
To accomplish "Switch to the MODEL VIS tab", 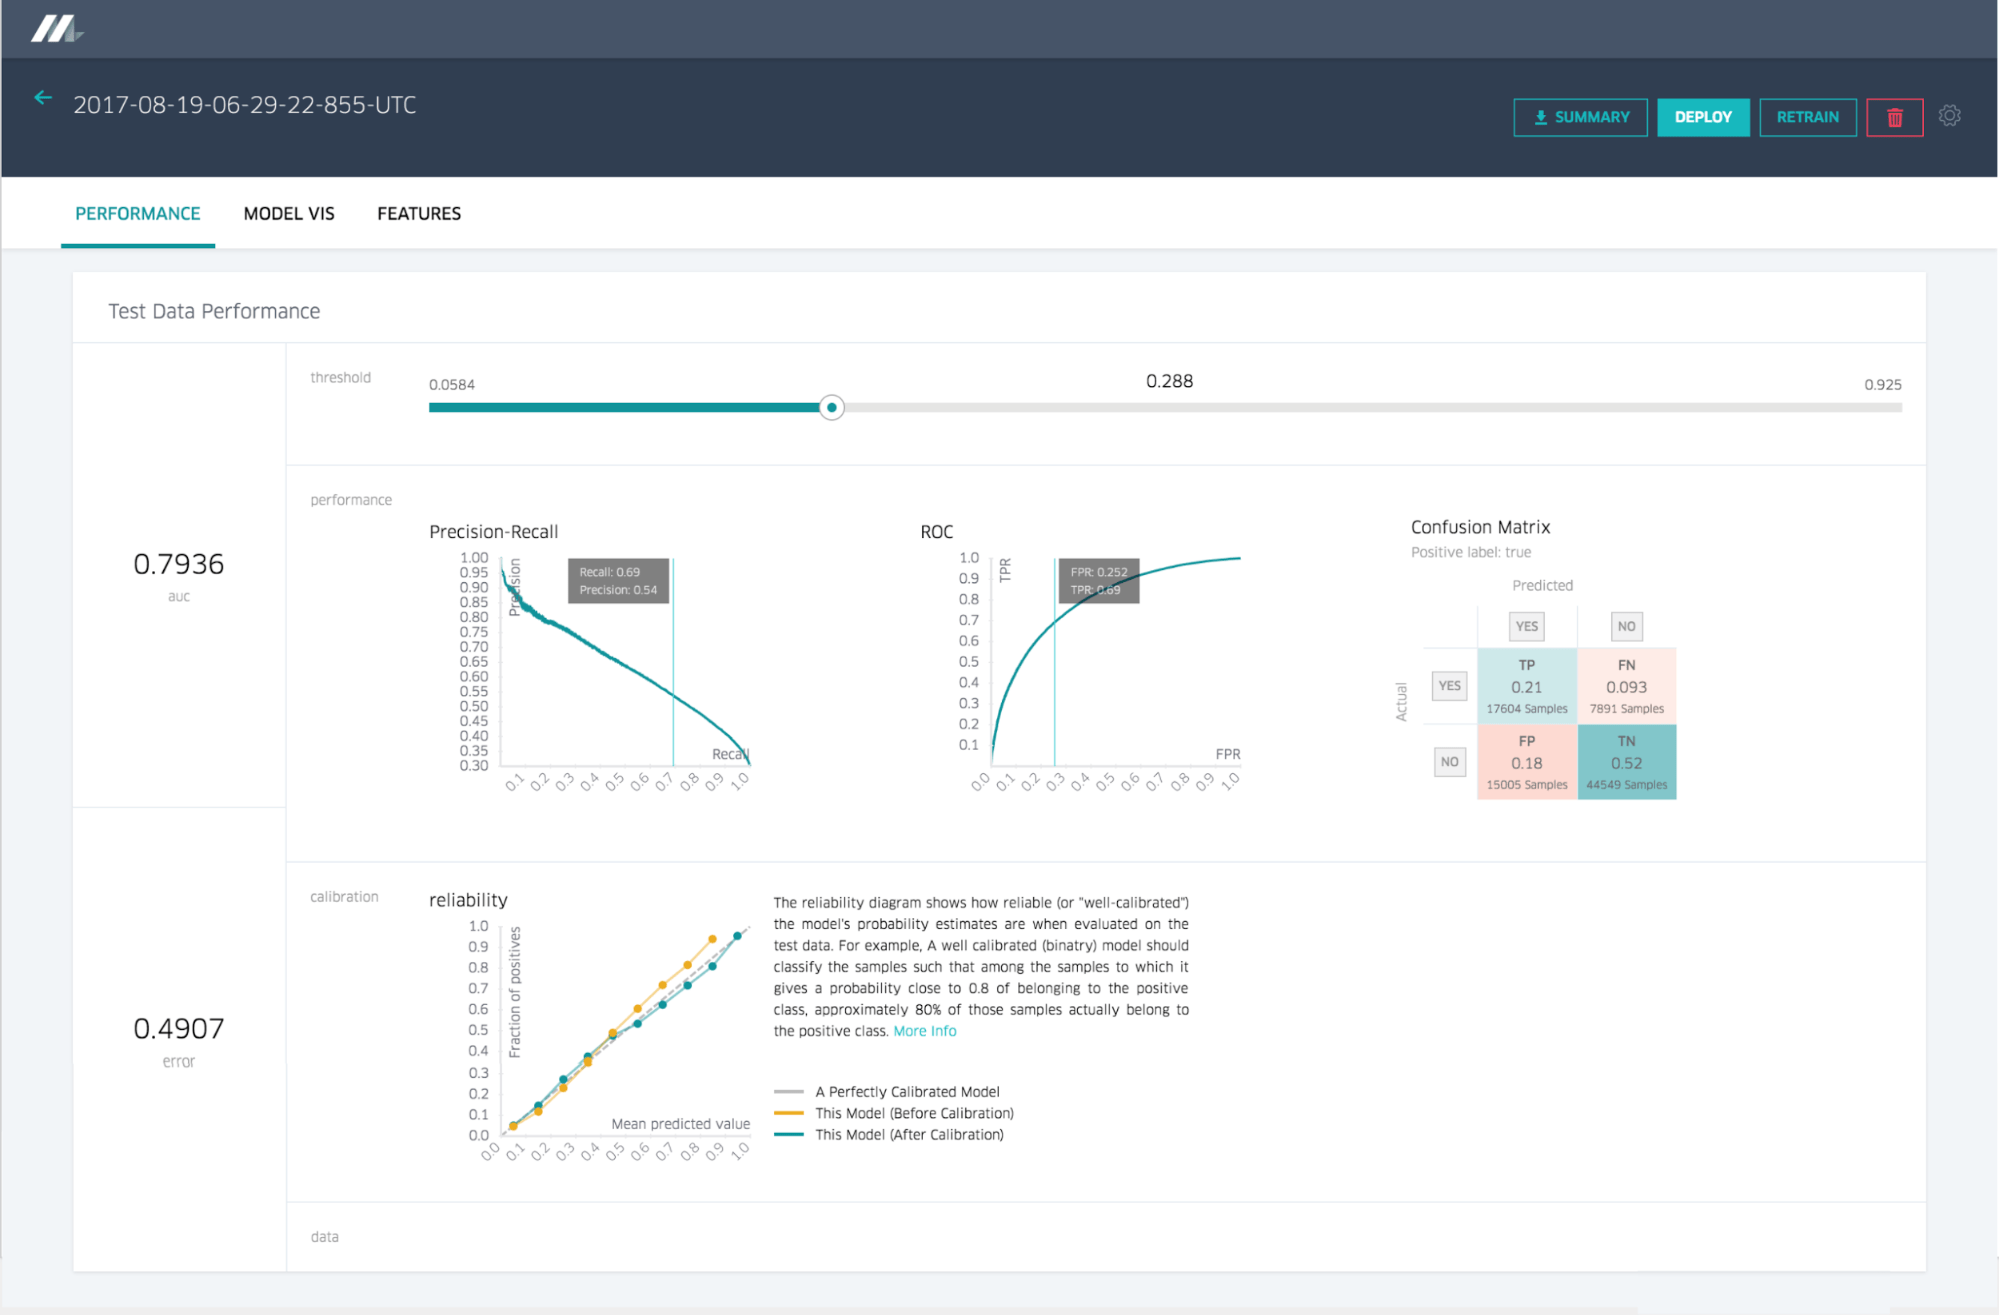I will [288, 213].
